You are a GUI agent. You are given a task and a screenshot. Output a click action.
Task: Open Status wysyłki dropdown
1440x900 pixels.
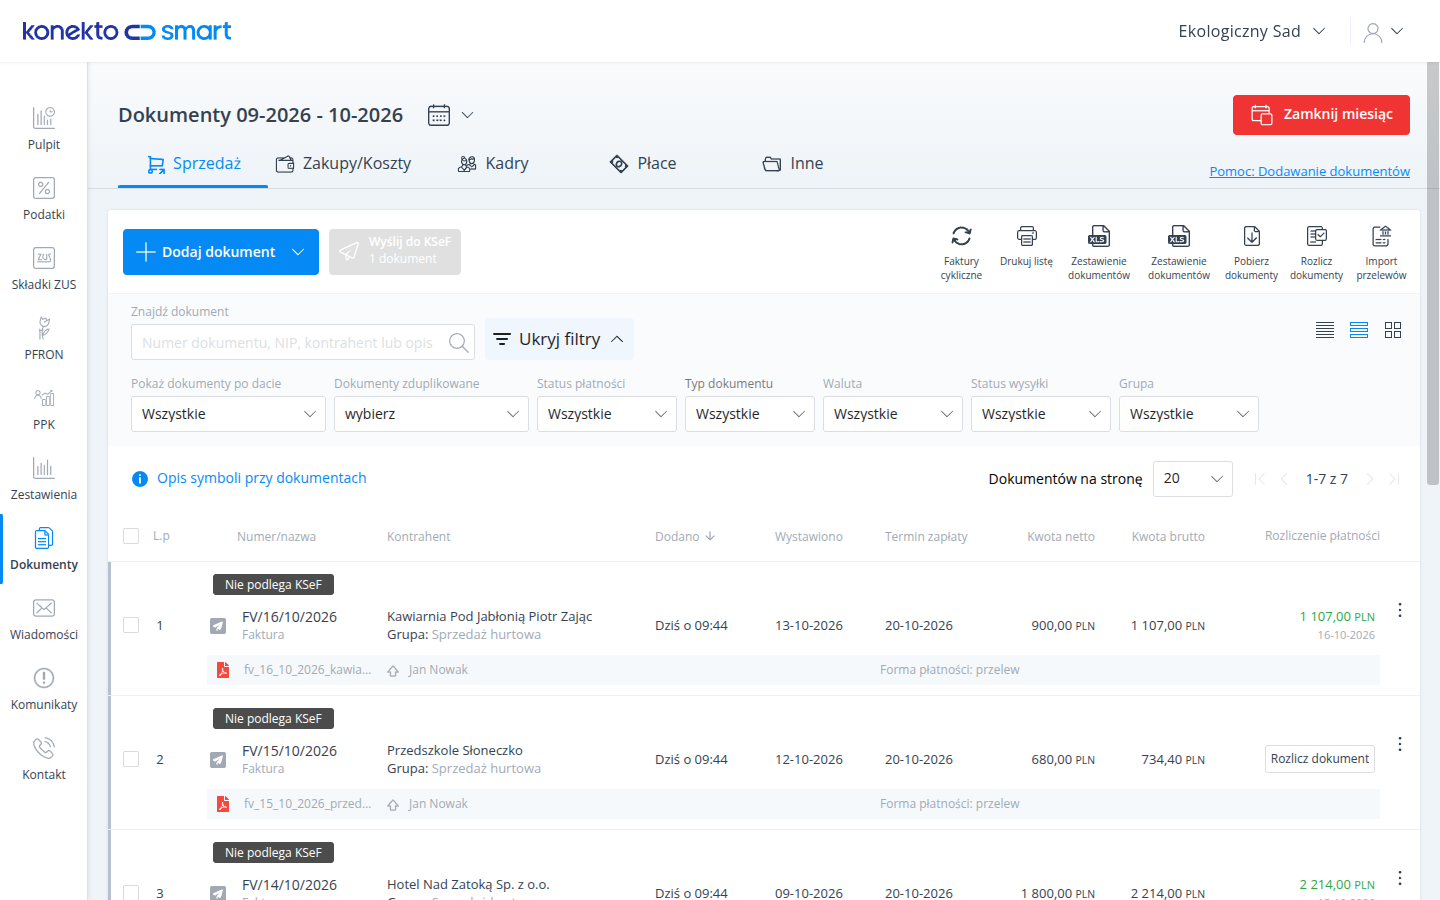(1041, 414)
